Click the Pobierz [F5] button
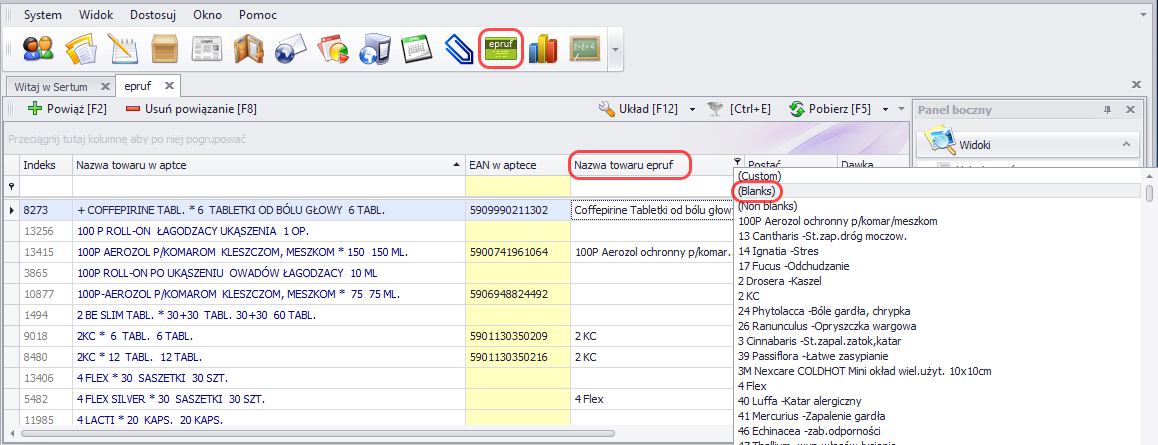 click(x=829, y=109)
